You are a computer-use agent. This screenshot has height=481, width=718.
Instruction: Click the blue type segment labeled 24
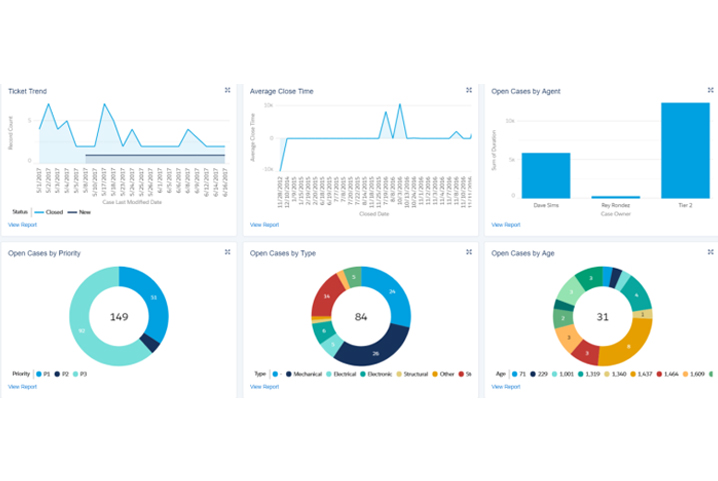[392, 291]
